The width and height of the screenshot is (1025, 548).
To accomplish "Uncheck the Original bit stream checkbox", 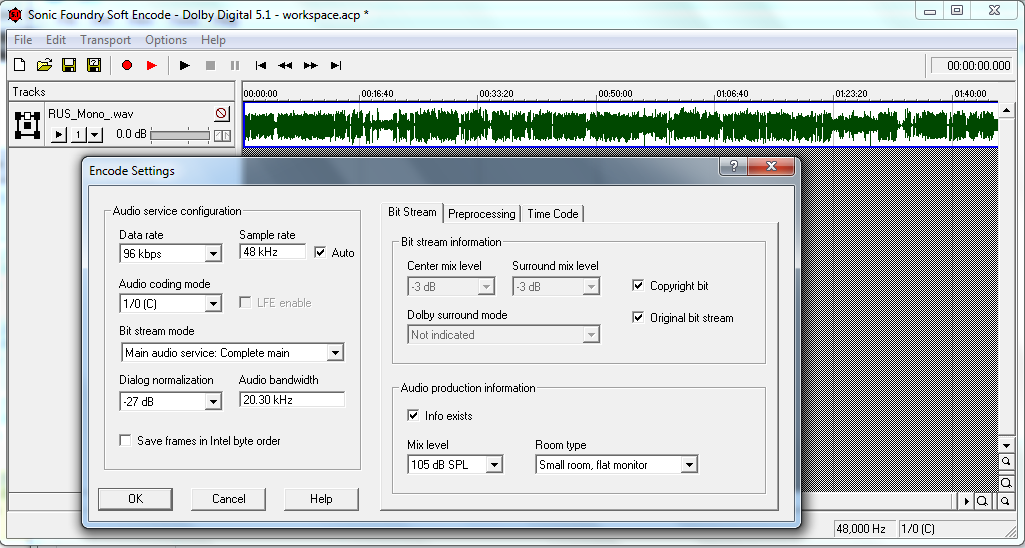I will point(639,318).
